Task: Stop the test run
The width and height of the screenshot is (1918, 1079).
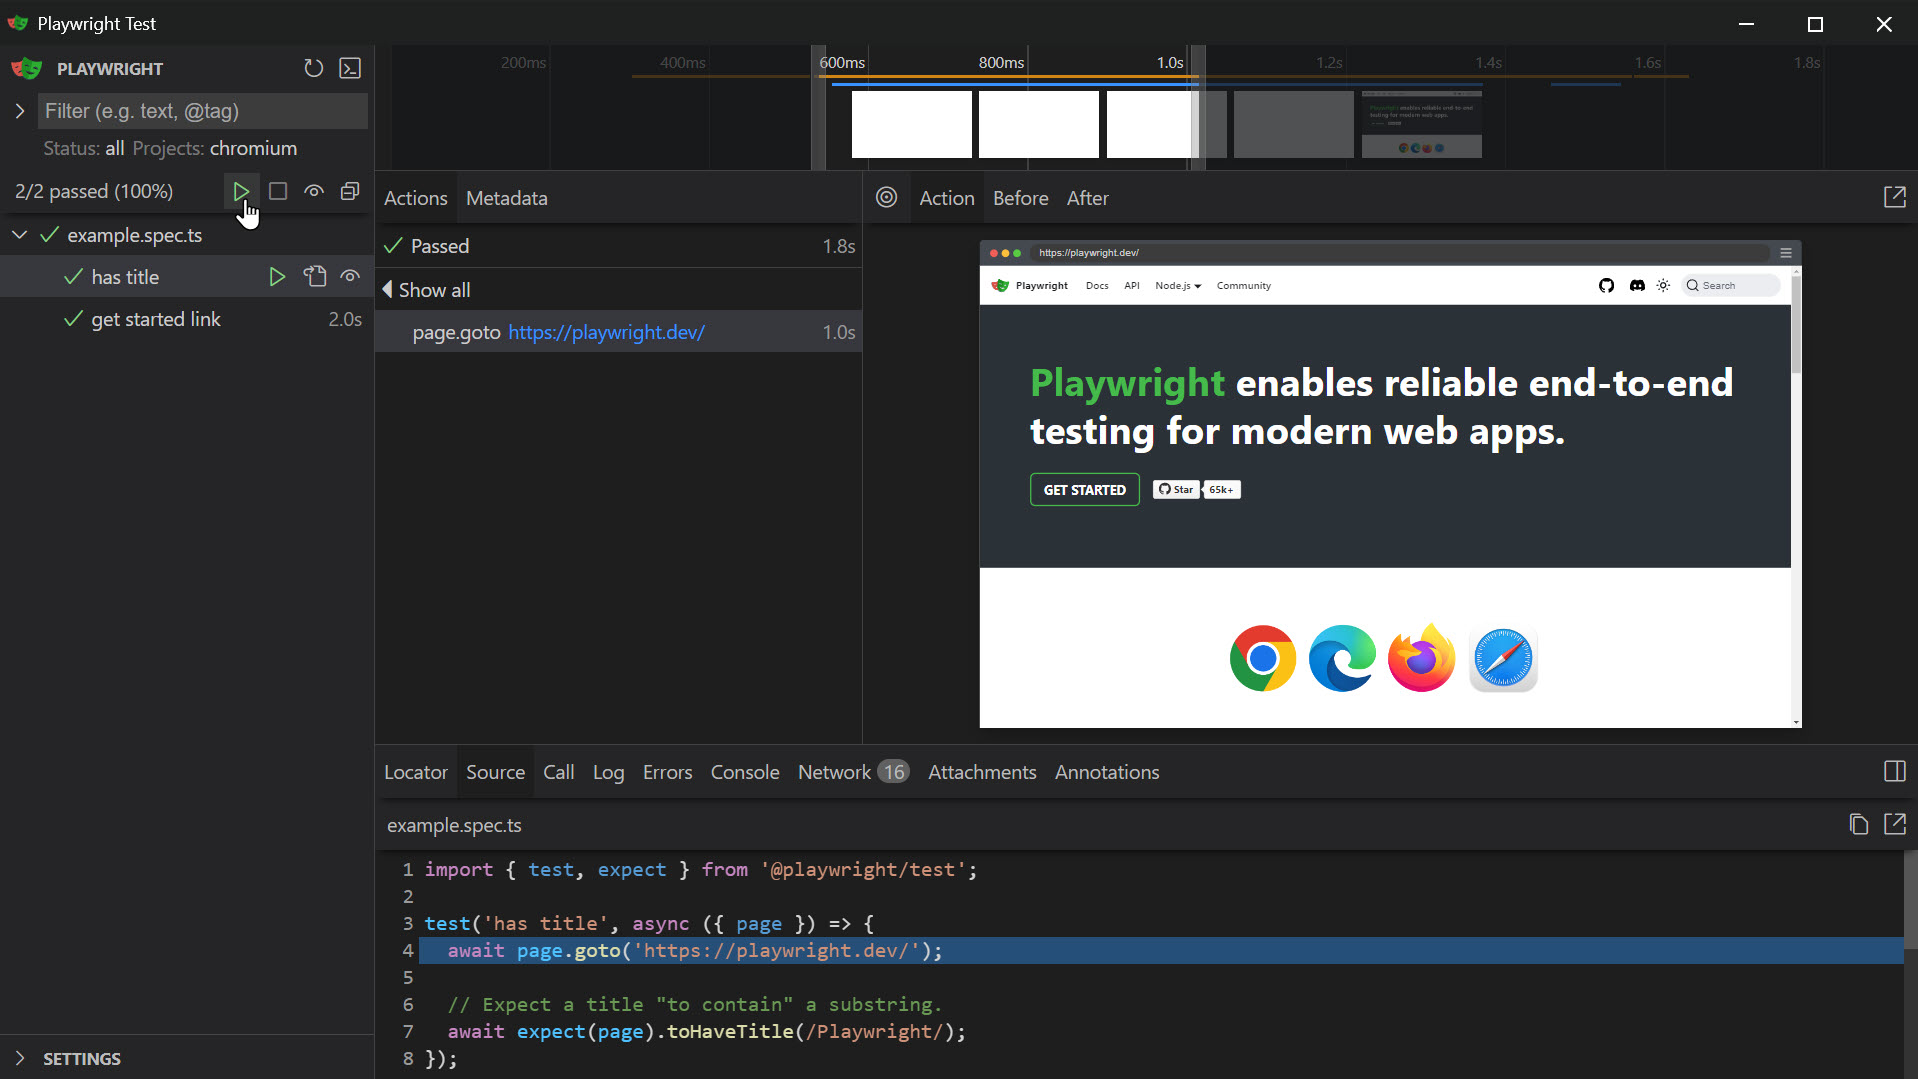Action: click(278, 191)
